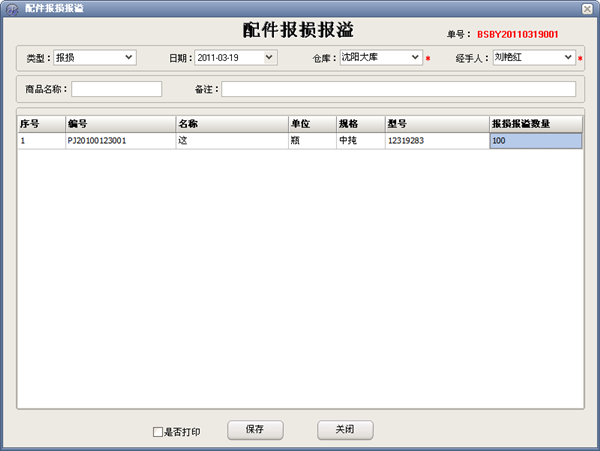Viewport: 600px width, 451px height.
Task: Click the 报损报溢数量 column header
Action: (x=535, y=124)
